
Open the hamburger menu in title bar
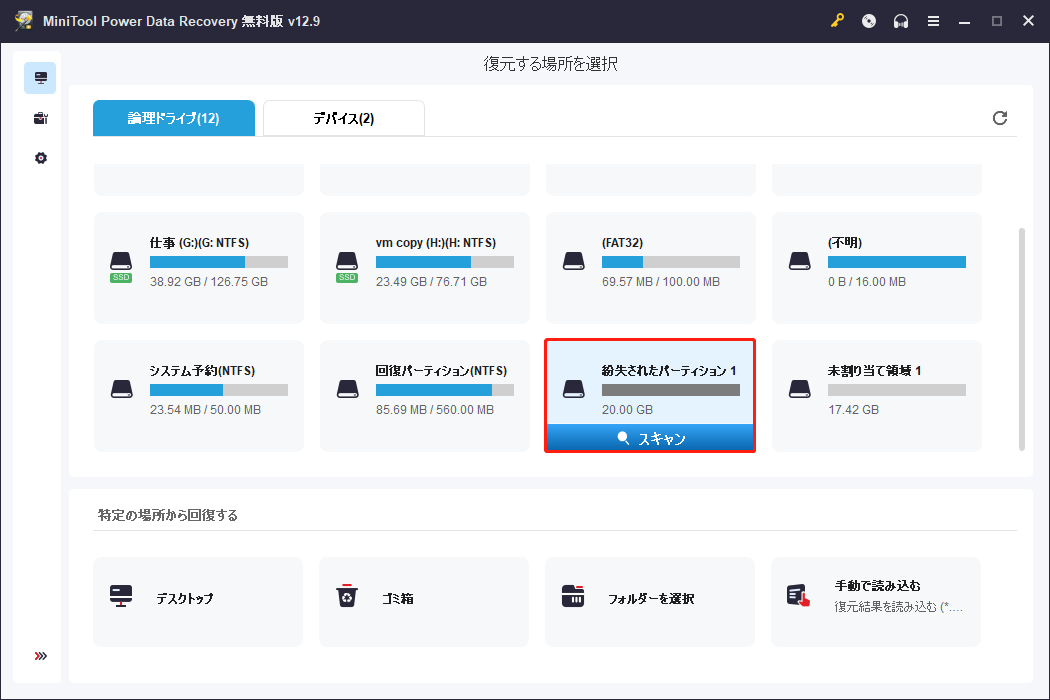[933, 21]
